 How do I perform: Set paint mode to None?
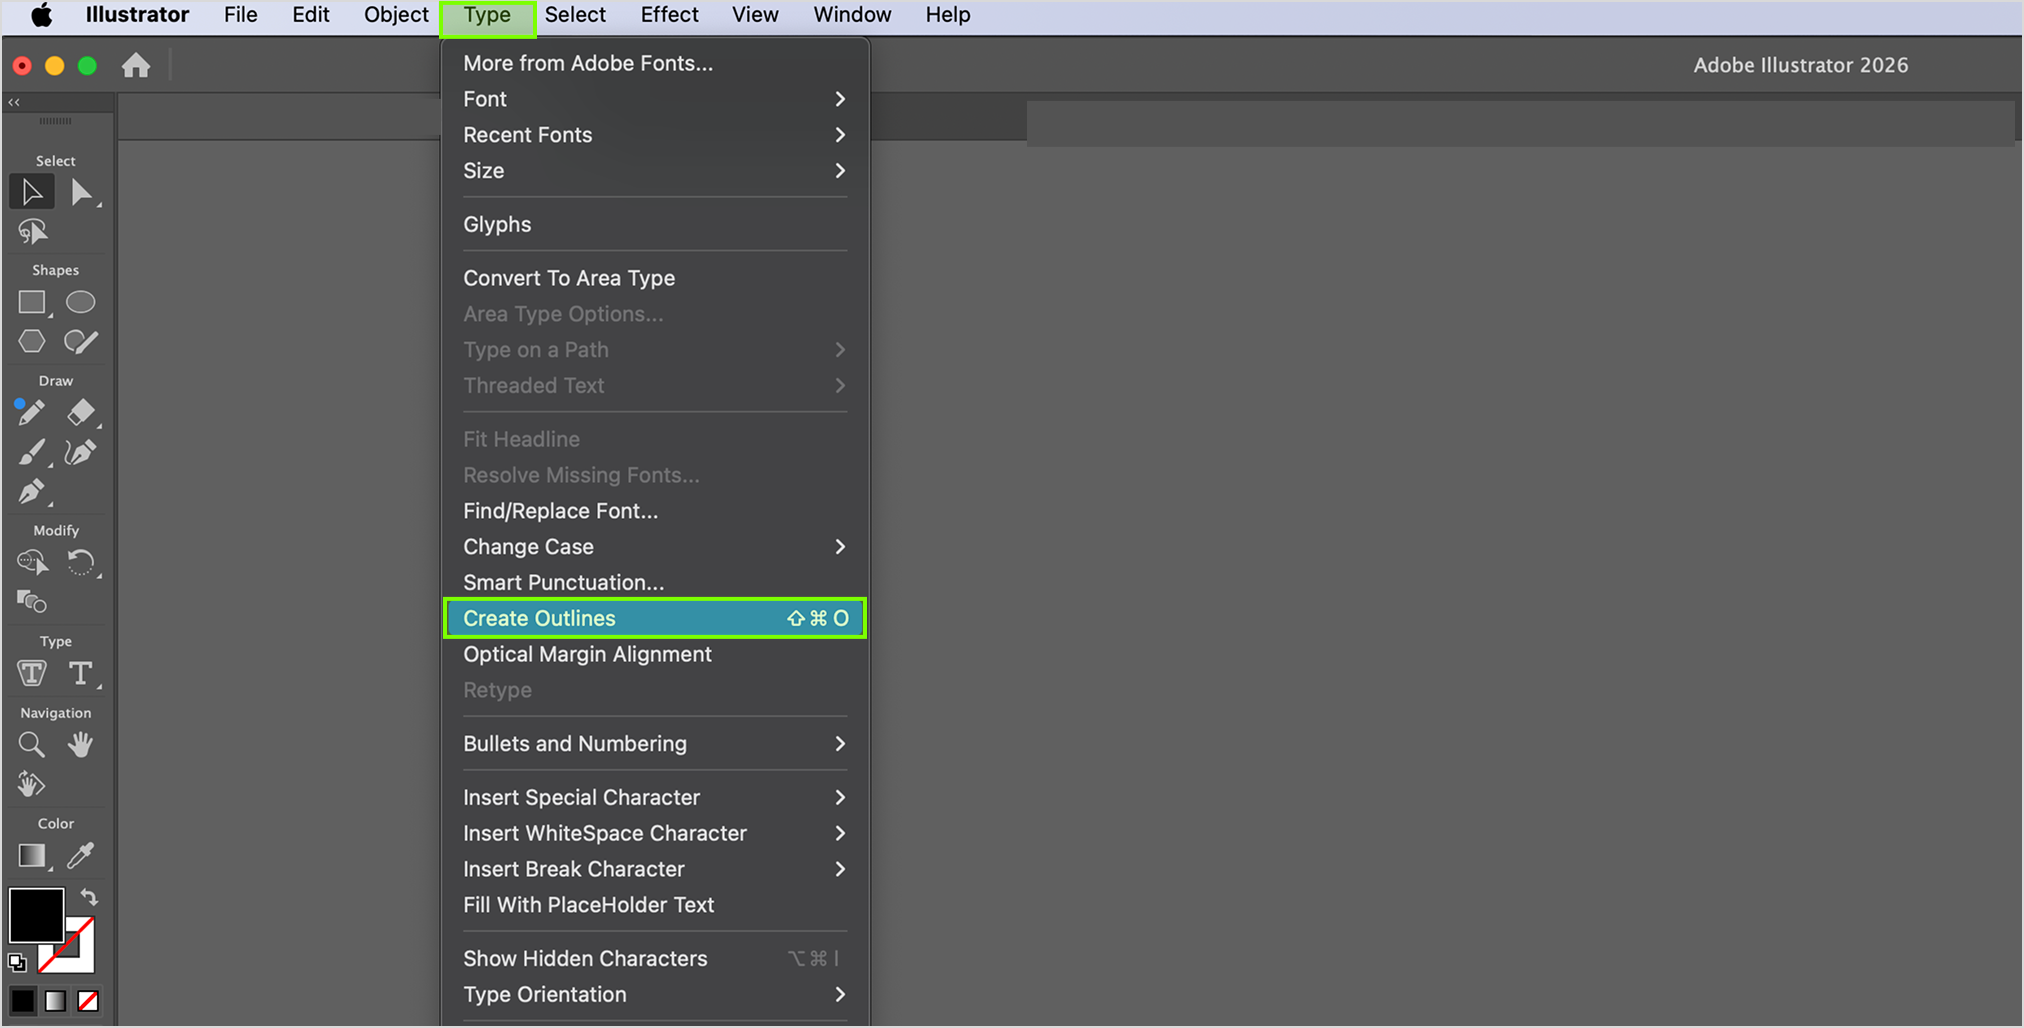pos(88,1001)
